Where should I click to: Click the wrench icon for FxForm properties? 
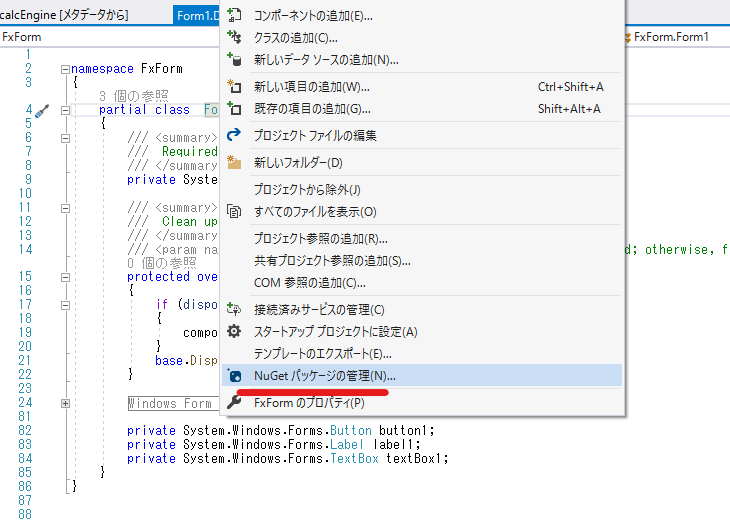coord(234,402)
